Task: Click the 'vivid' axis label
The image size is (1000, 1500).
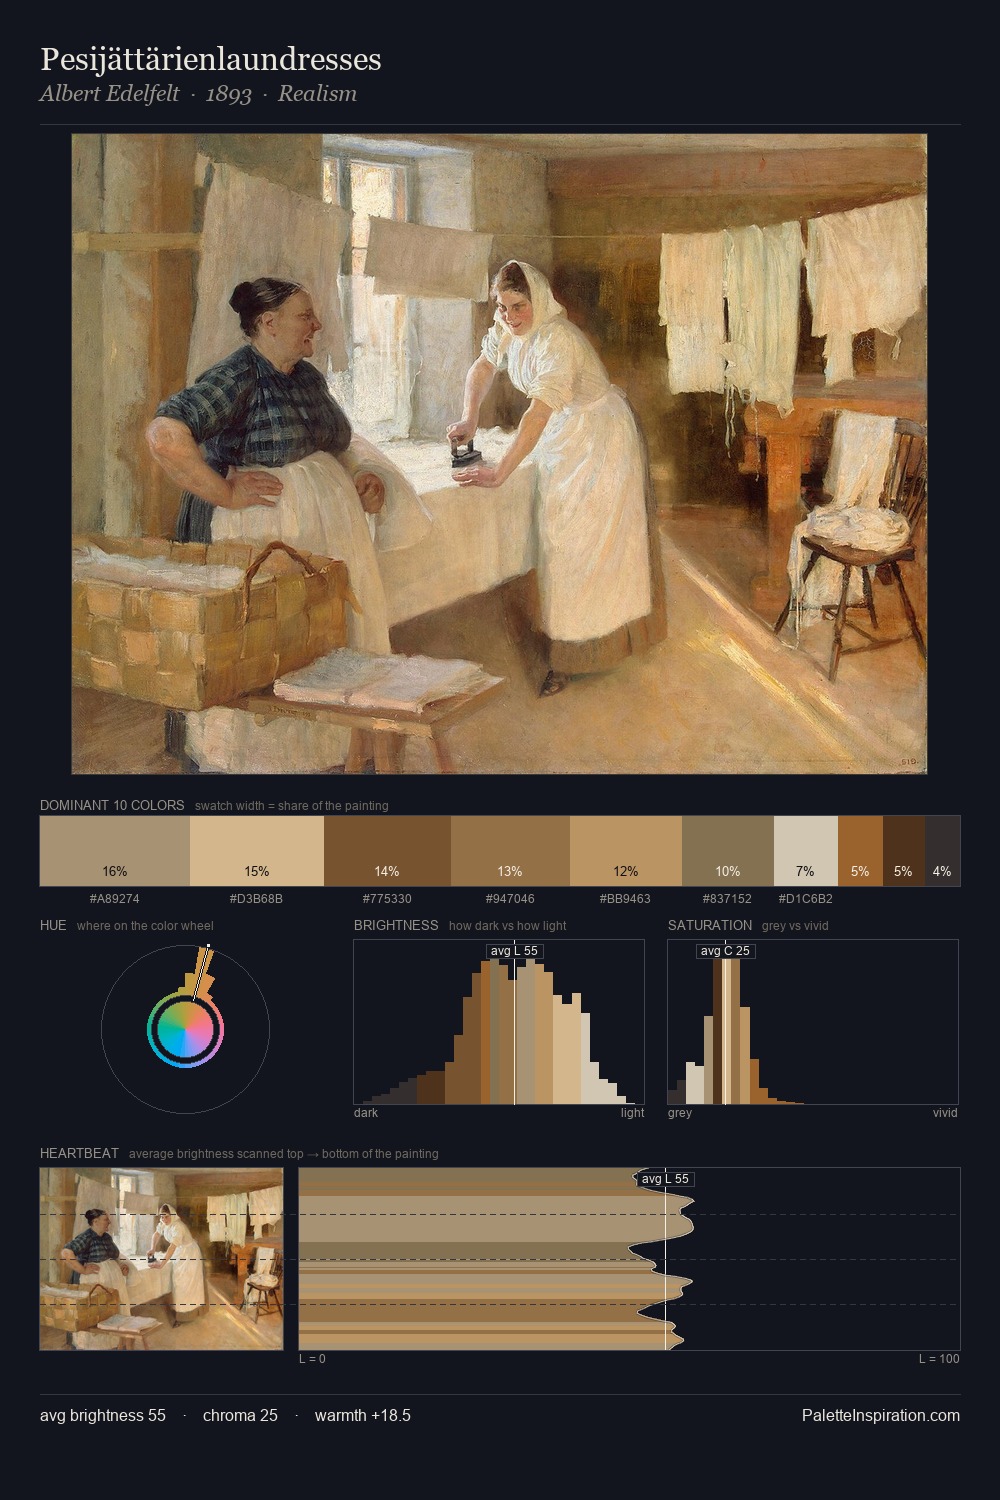Action: (x=945, y=1113)
